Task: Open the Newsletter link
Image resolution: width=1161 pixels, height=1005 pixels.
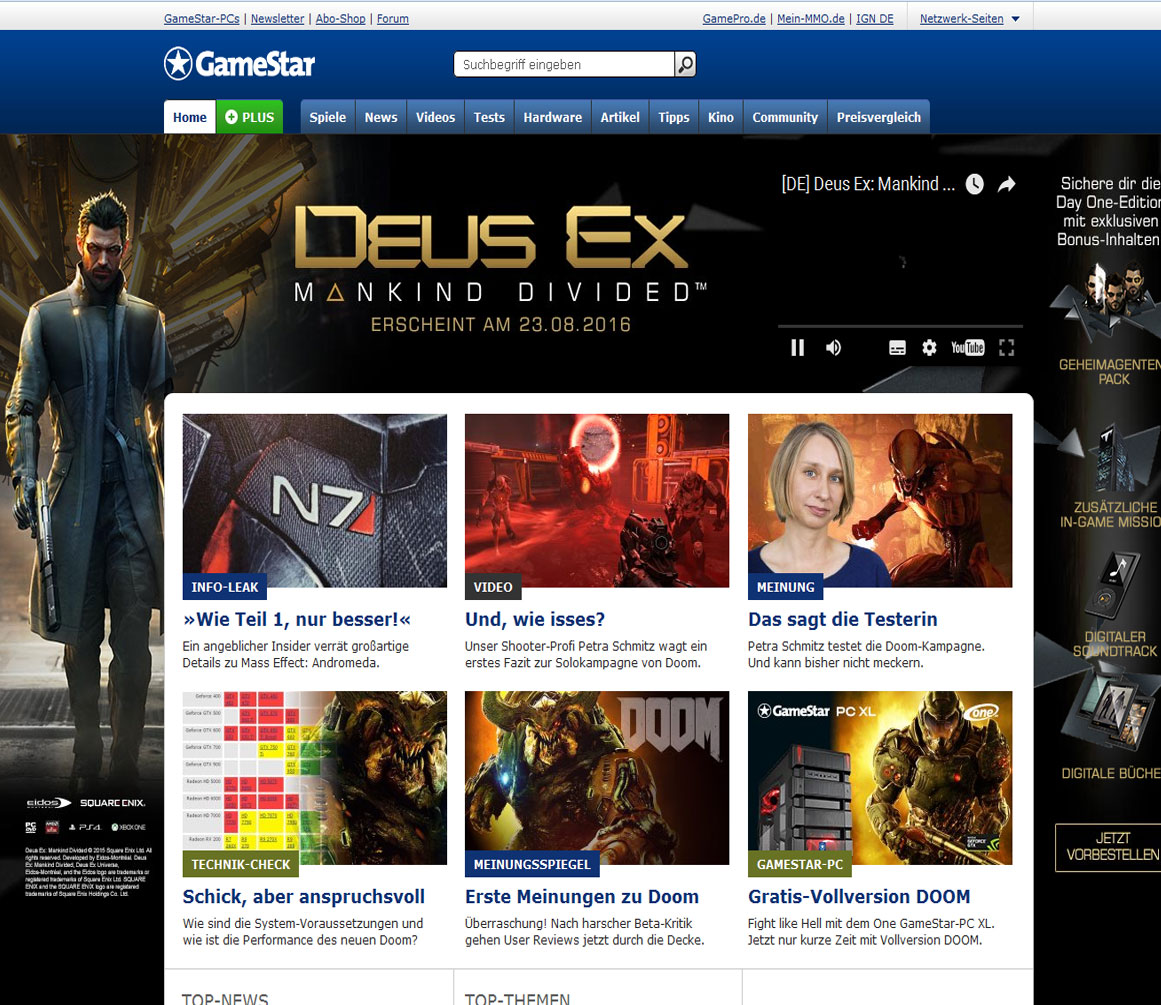Action: point(278,19)
